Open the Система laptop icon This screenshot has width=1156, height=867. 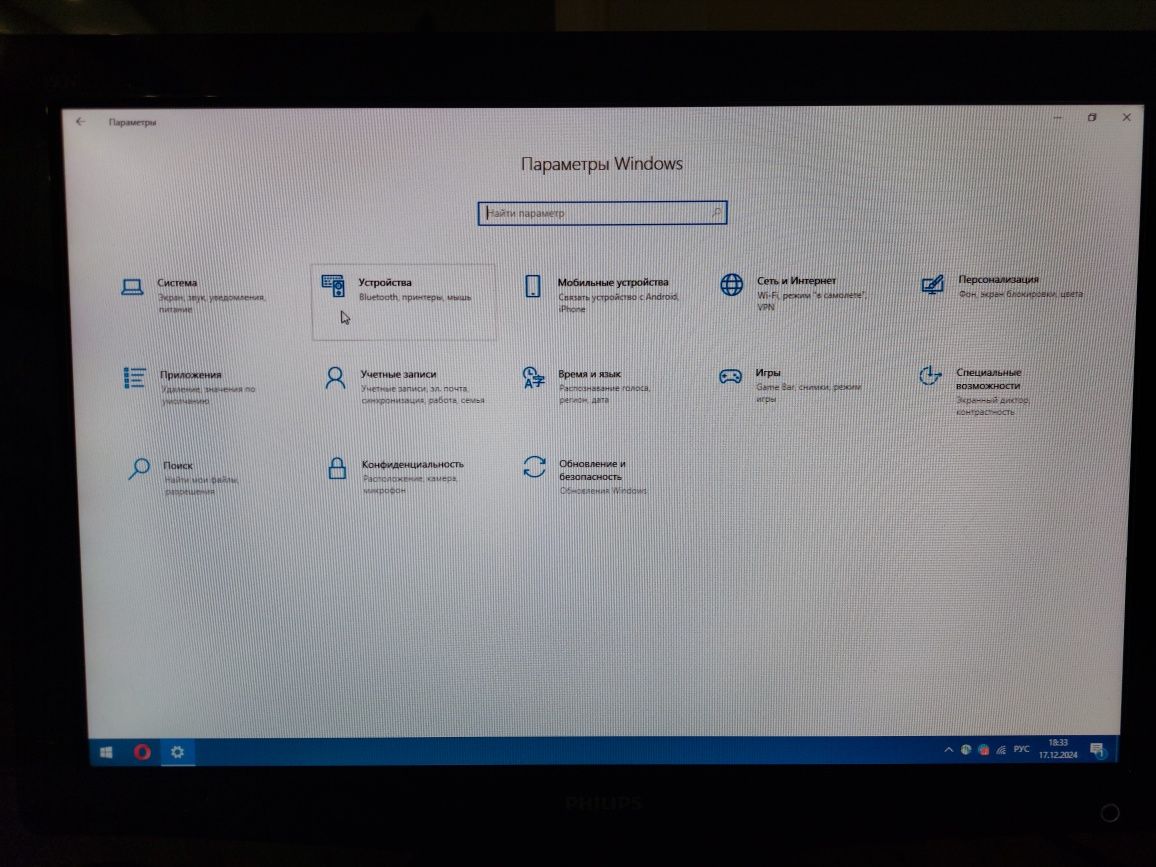pos(132,287)
